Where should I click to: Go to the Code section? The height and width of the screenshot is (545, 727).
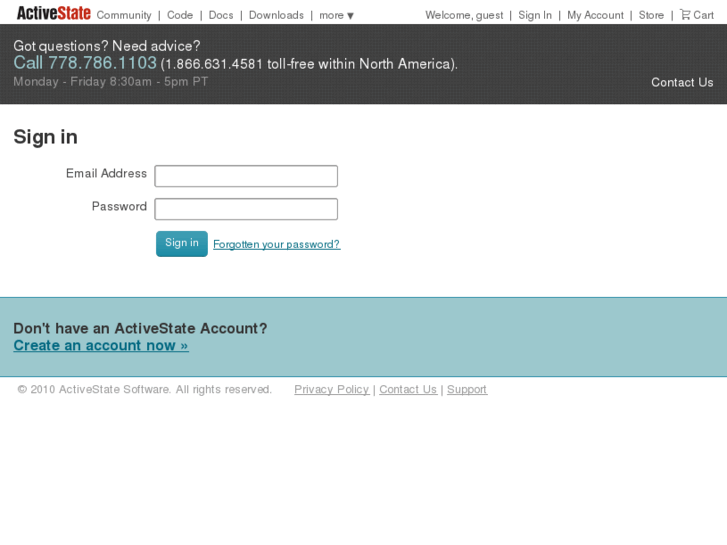click(180, 15)
